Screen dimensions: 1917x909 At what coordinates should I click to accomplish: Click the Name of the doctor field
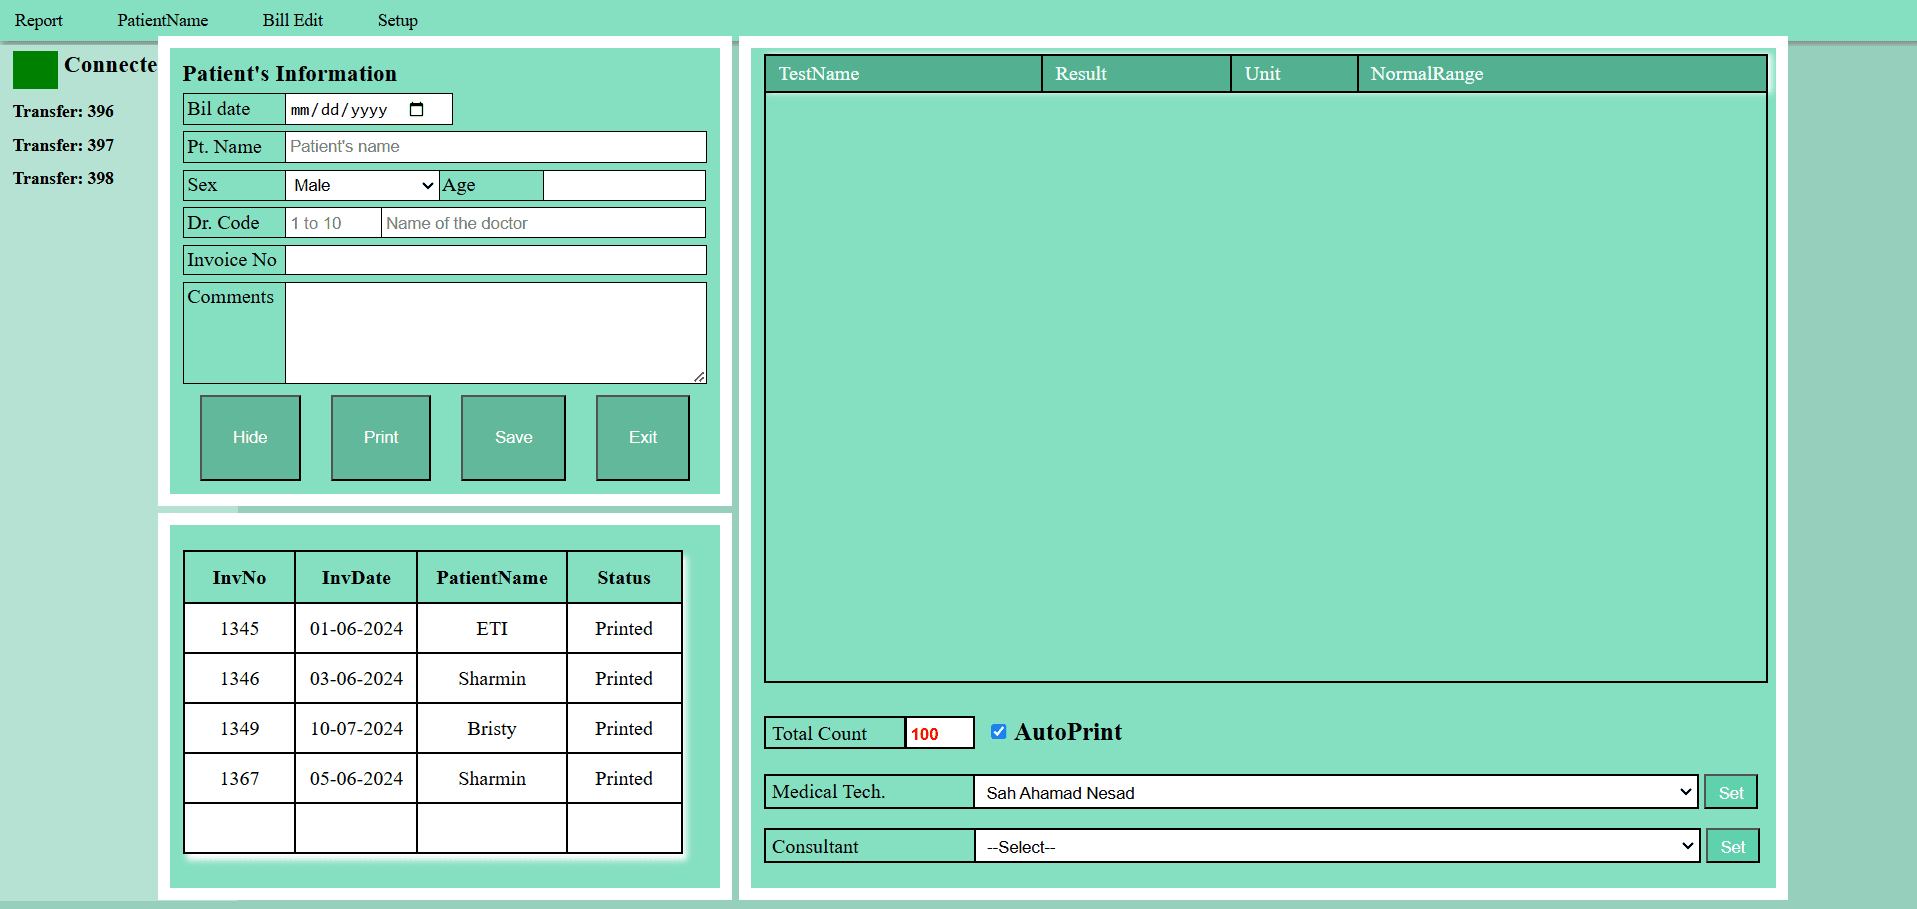(543, 222)
